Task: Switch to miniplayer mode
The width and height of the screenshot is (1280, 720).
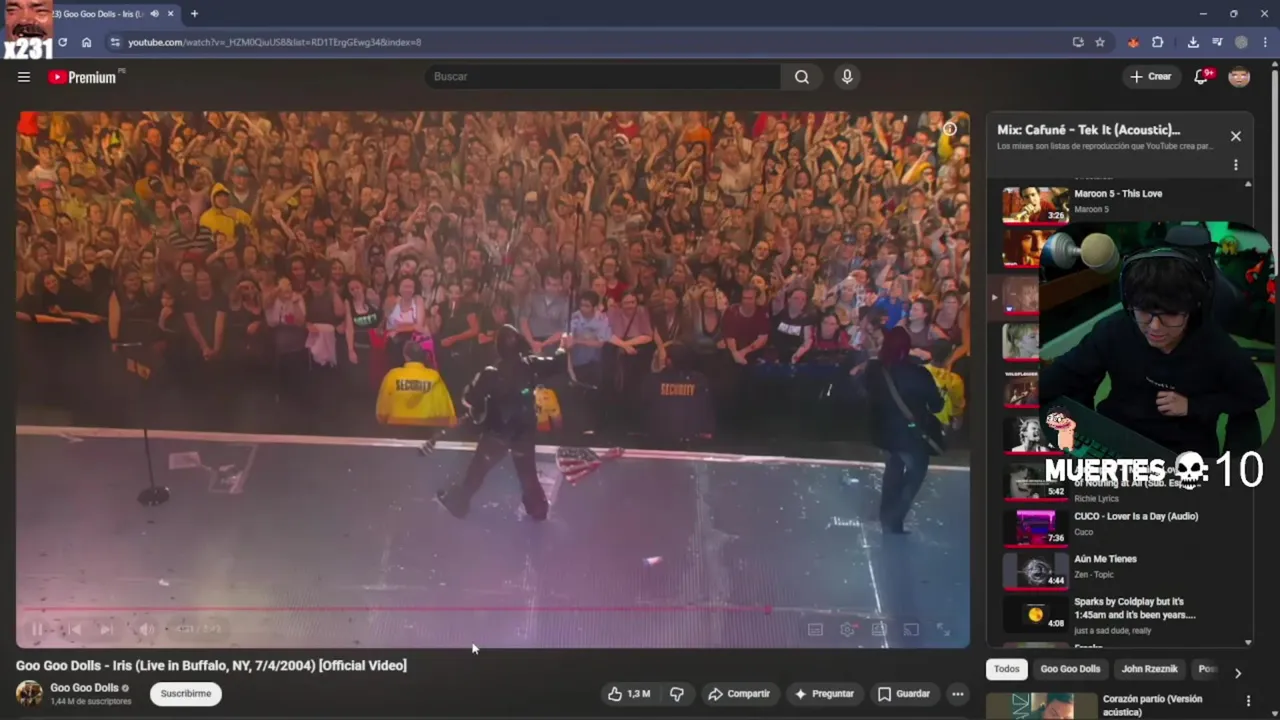Action: tap(879, 629)
